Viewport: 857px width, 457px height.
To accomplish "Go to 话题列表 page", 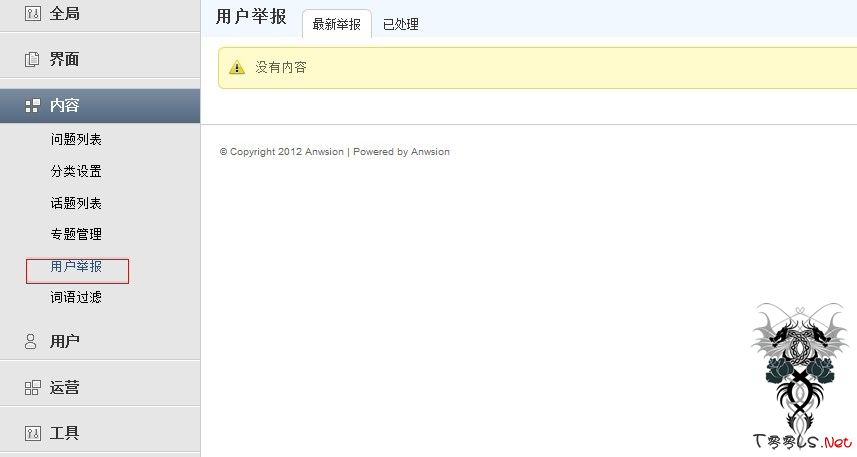I will 76,203.
